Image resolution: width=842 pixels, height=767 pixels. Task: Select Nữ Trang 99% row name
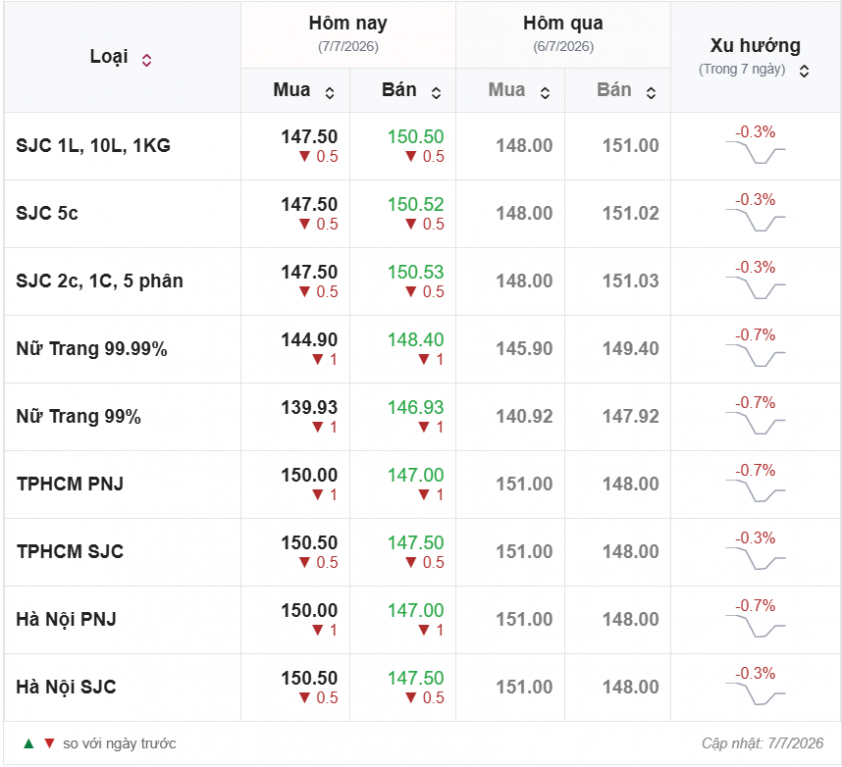coord(78,416)
